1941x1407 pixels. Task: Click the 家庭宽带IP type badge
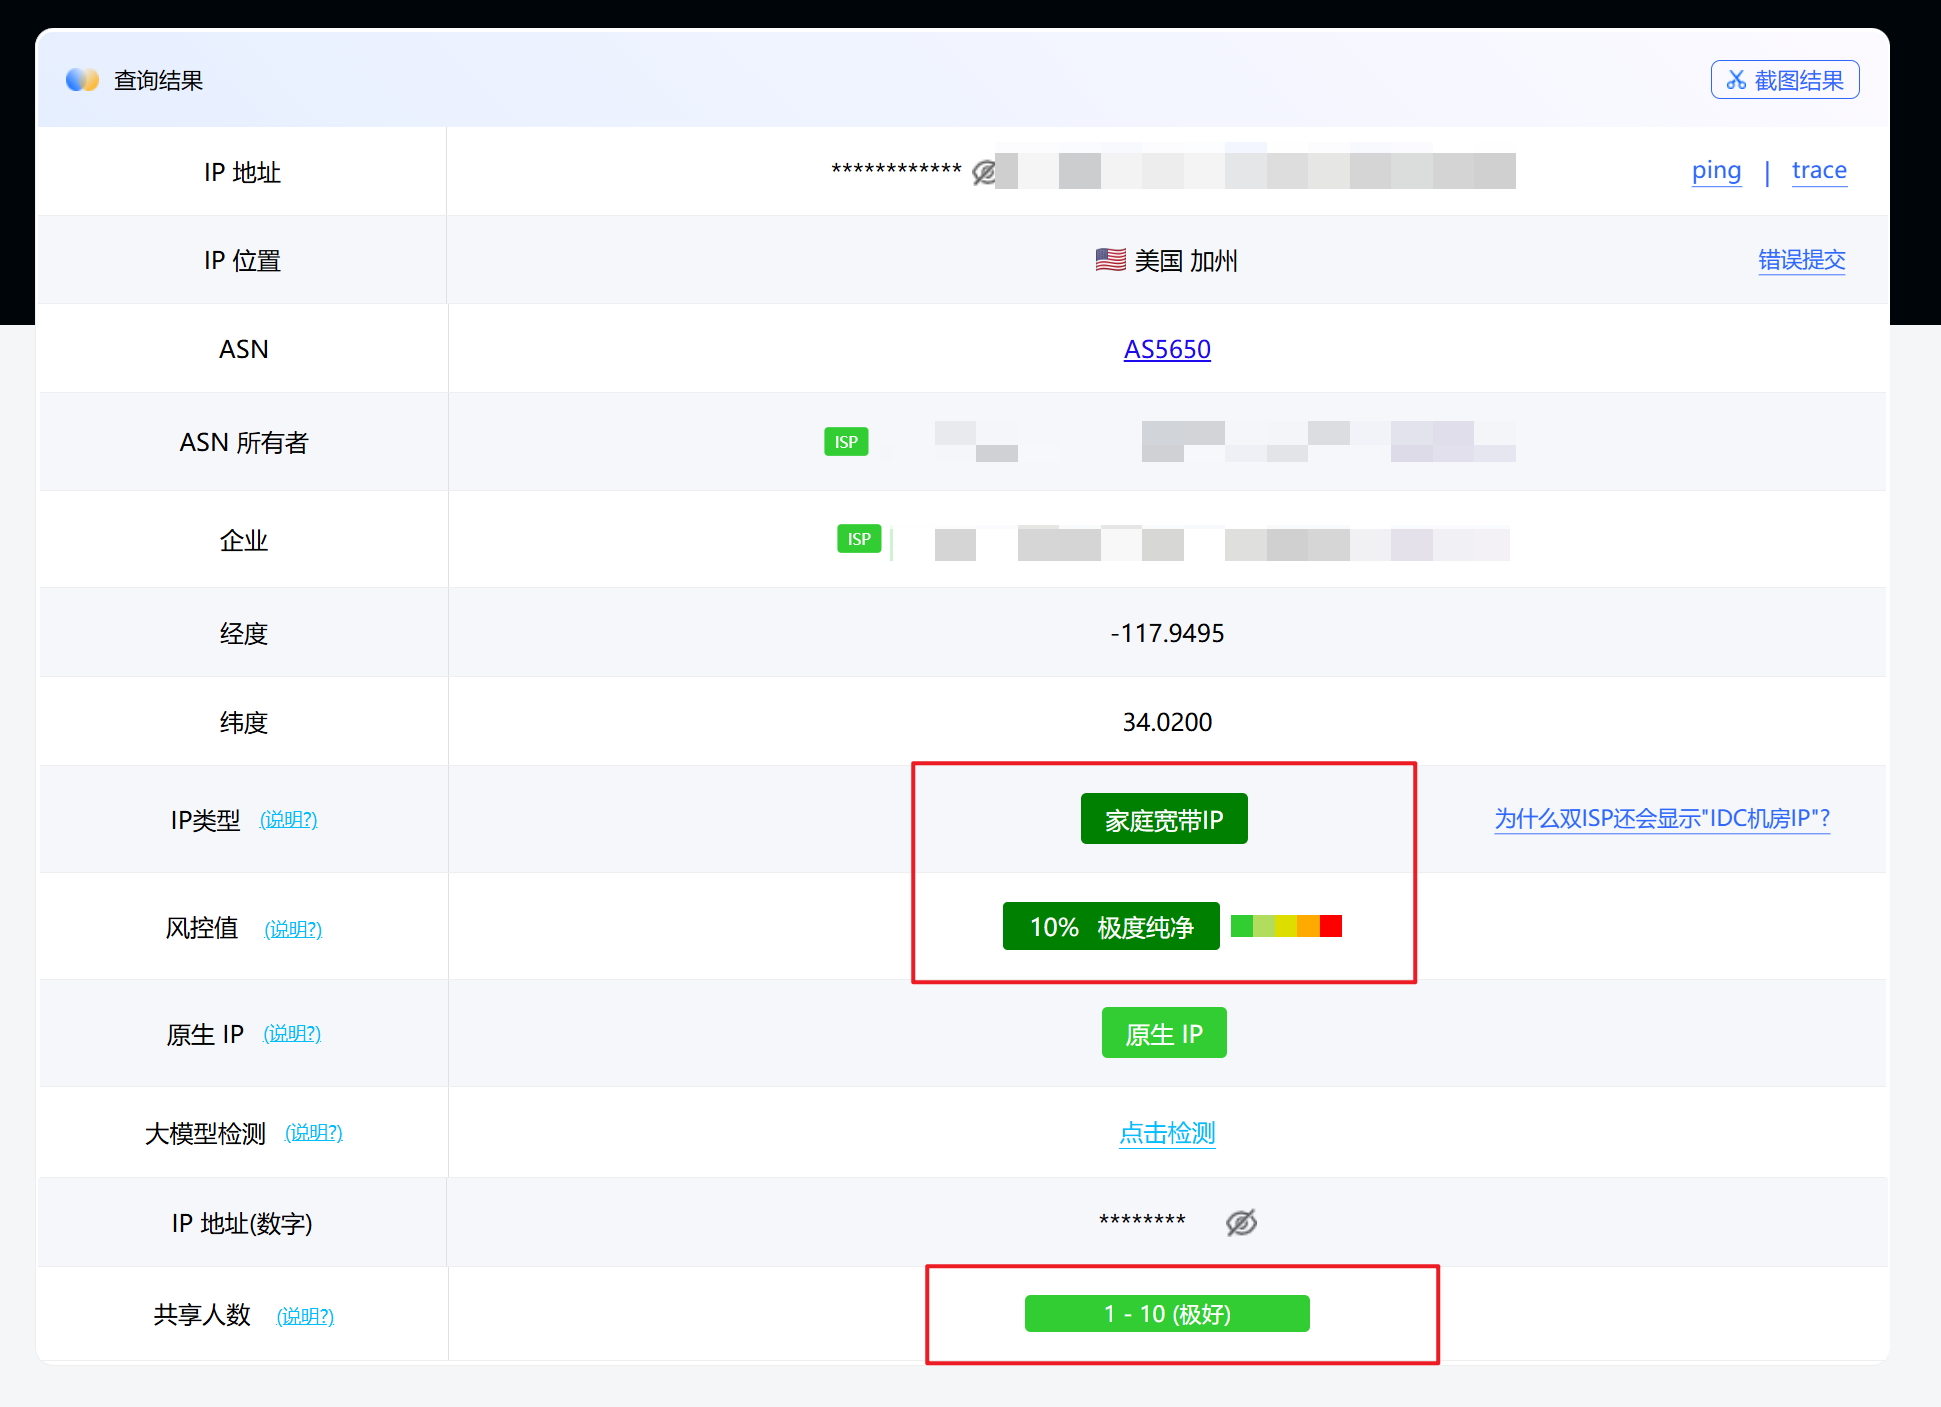[1164, 819]
